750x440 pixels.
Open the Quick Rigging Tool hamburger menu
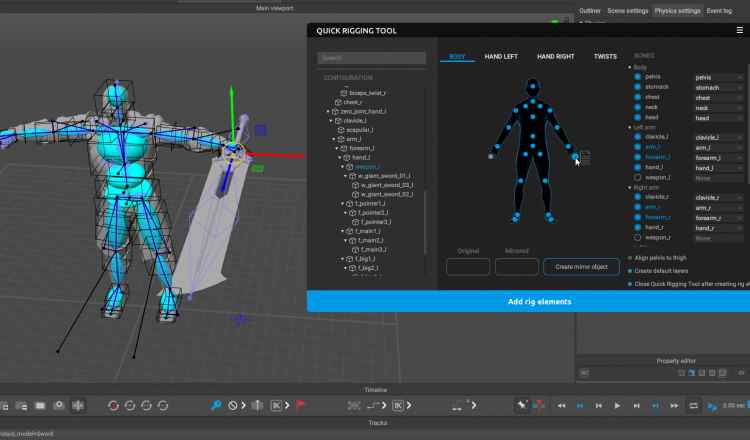739,30
